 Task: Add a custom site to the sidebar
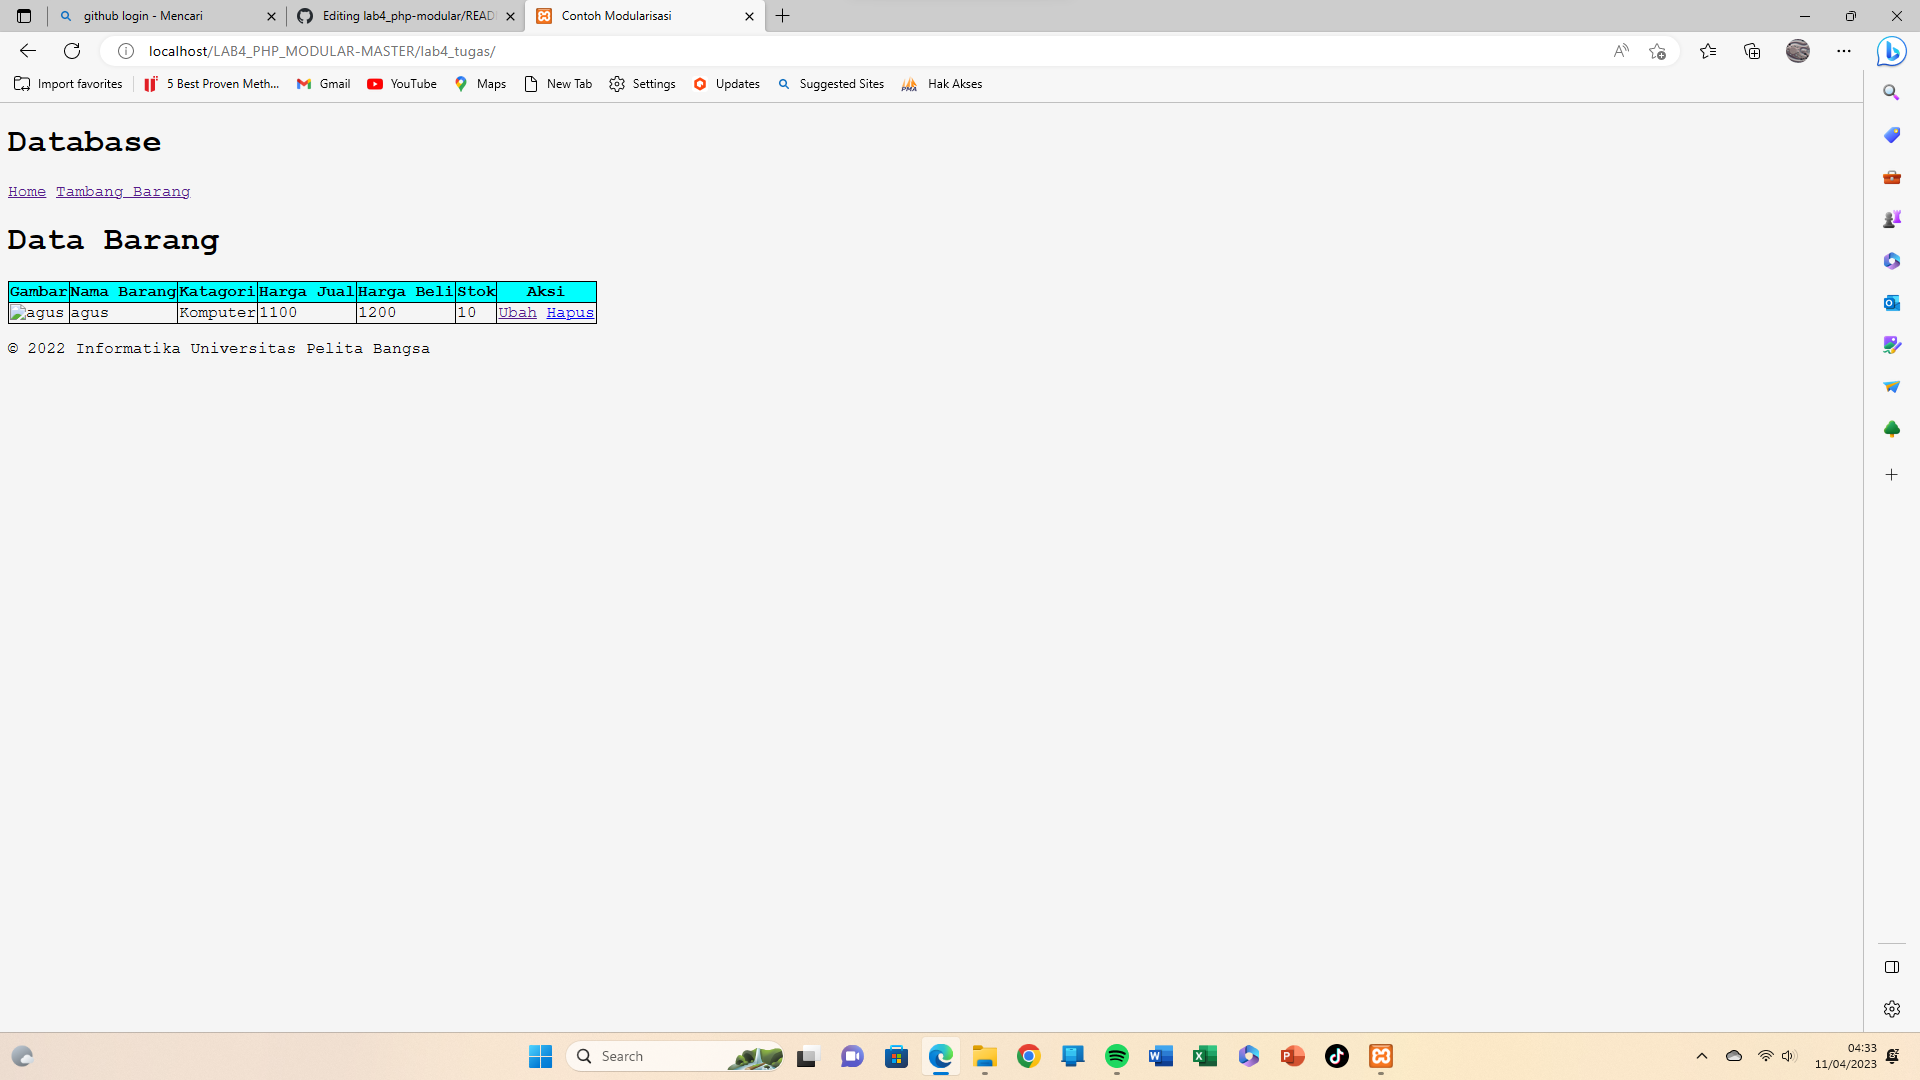tap(1893, 475)
